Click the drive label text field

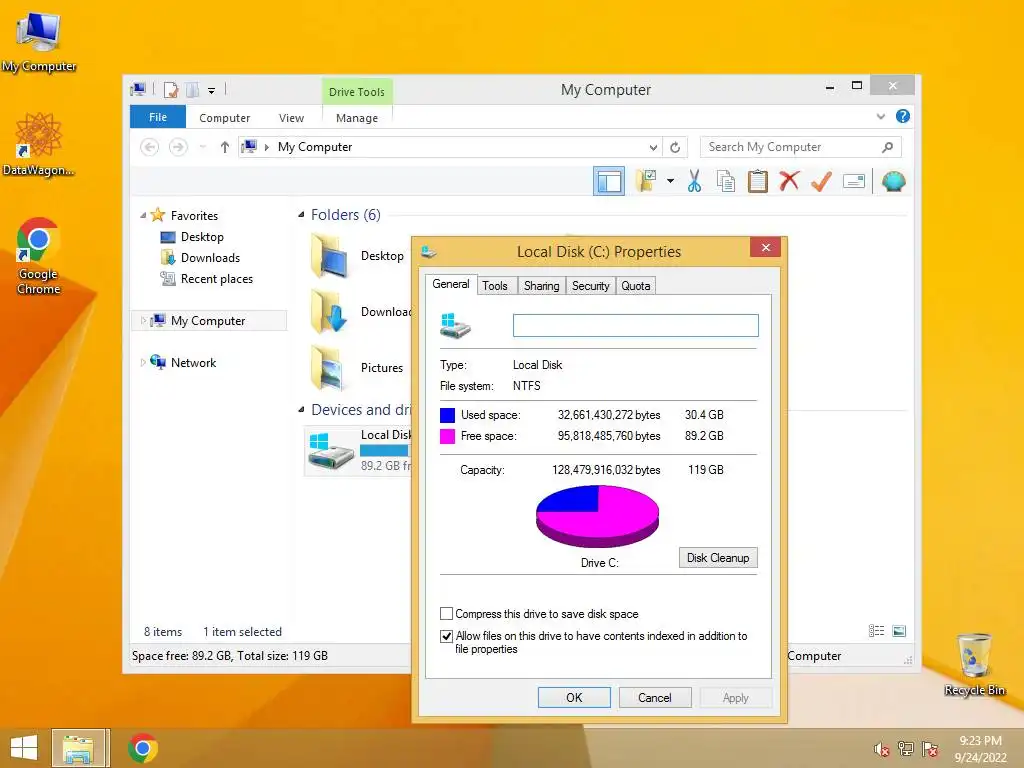coord(635,325)
